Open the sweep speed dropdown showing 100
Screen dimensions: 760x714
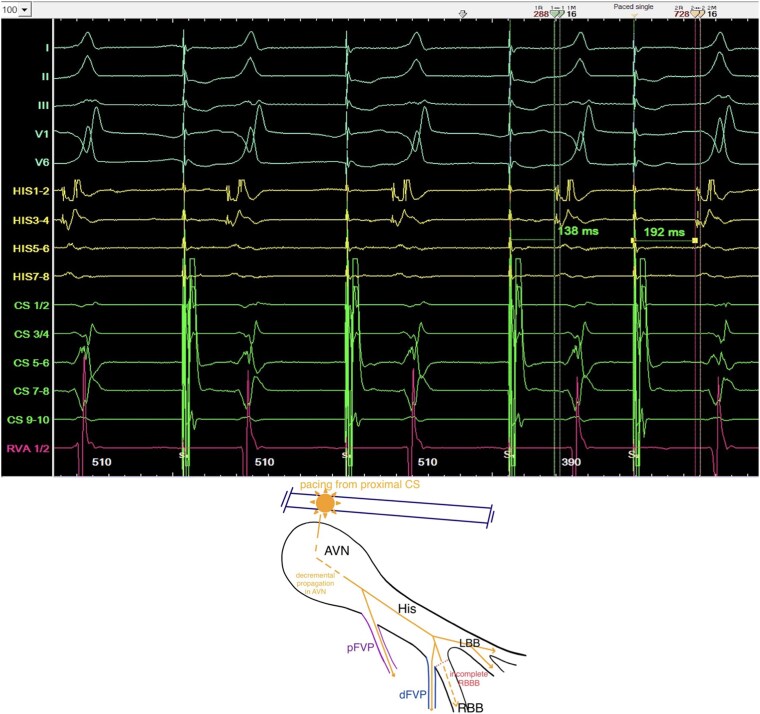(24, 9)
